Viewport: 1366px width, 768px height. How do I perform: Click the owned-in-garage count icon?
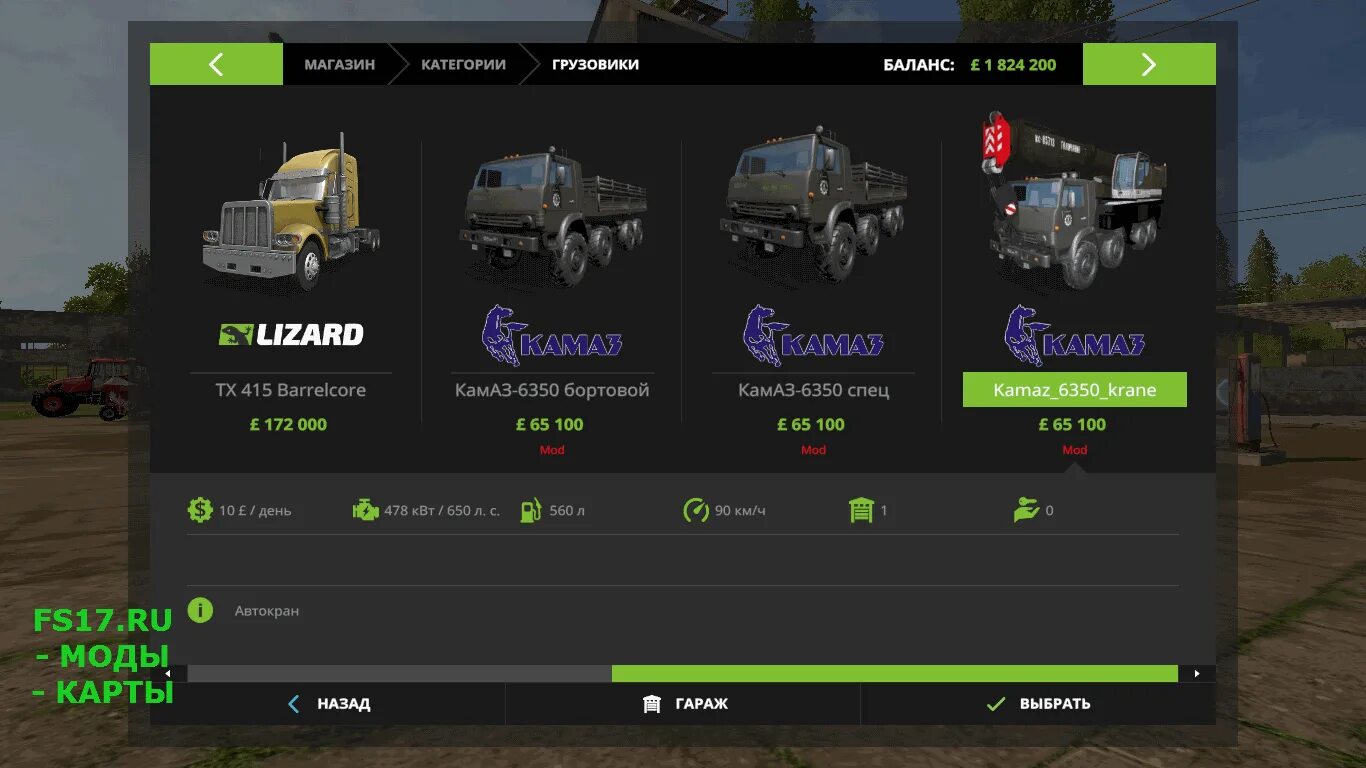(x=861, y=510)
